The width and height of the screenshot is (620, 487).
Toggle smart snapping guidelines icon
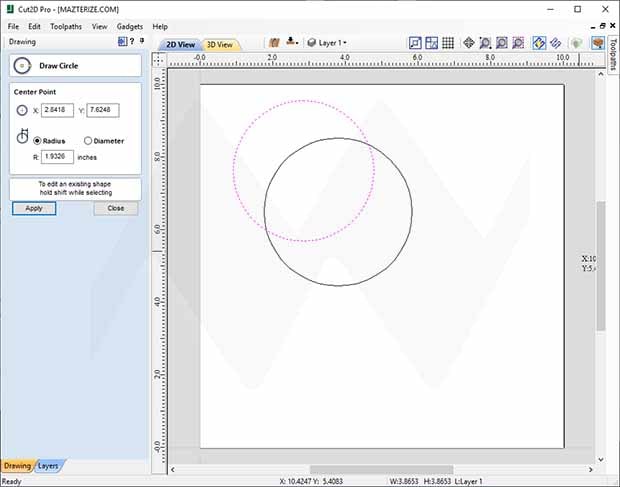431,43
